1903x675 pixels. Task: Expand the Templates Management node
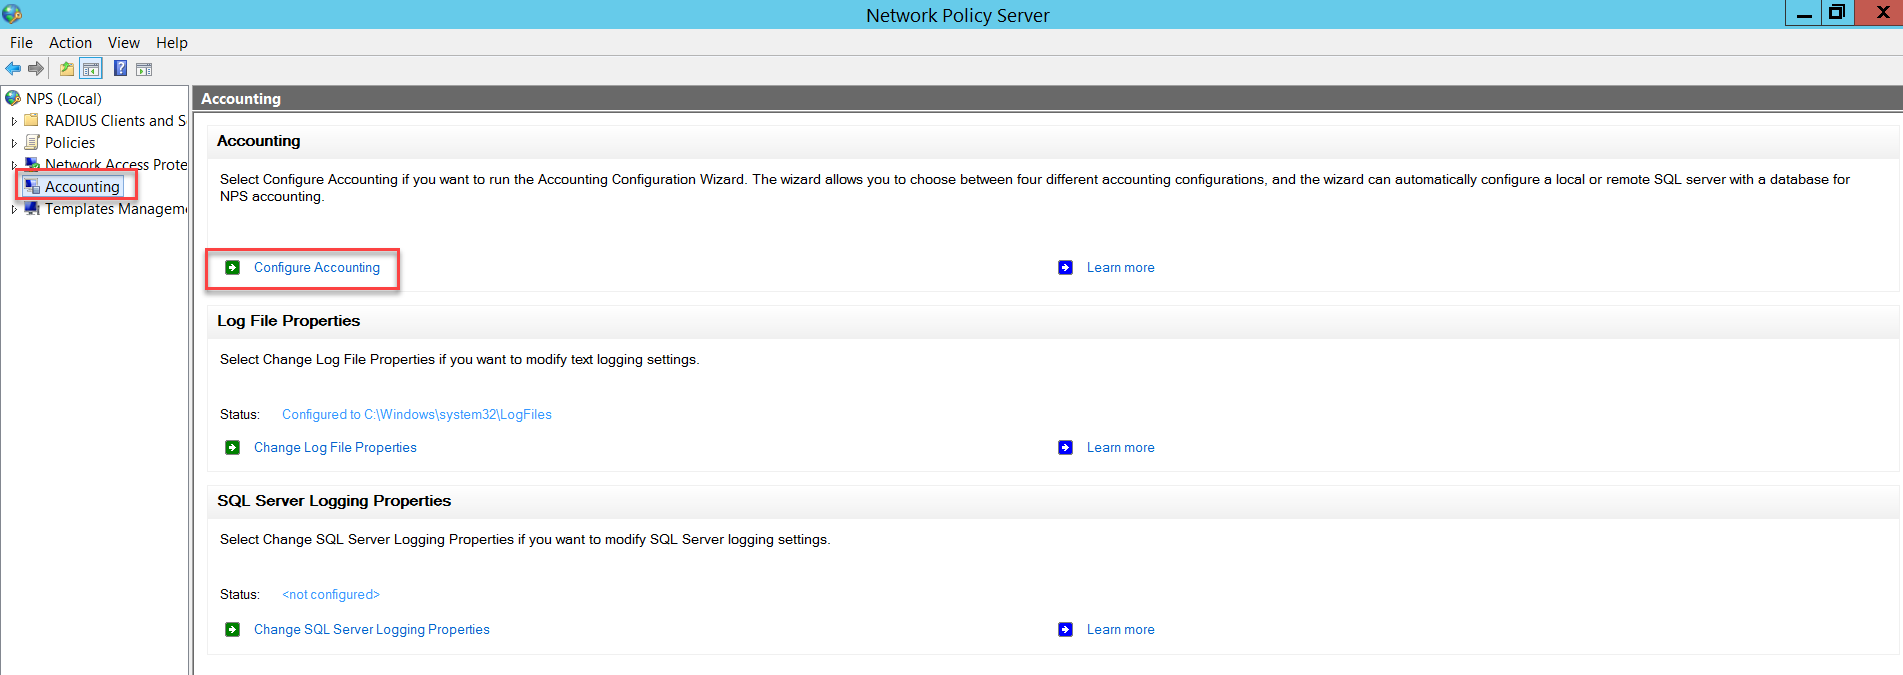(x=14, y=209)
